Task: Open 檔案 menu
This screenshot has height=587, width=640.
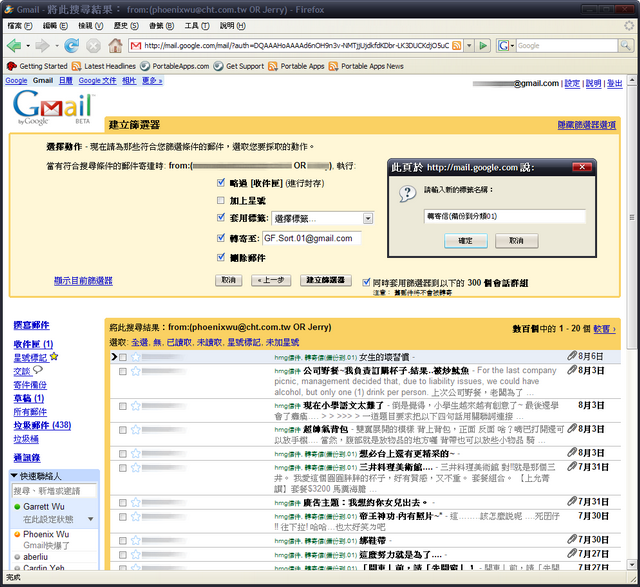Action: click(20, 26)
